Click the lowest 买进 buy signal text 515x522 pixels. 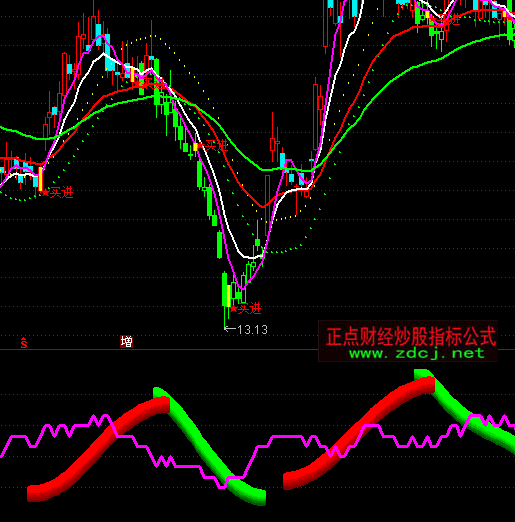250,309
